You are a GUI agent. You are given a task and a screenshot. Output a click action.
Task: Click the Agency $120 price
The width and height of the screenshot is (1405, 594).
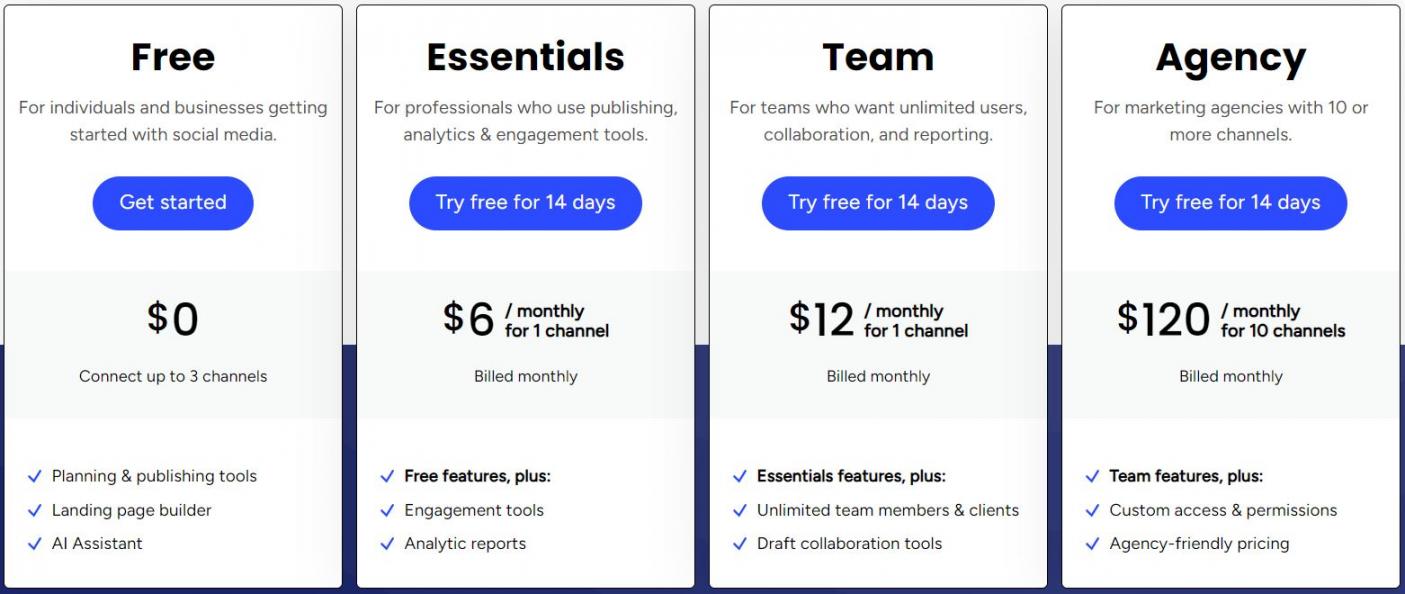(x=1163, y=319)
